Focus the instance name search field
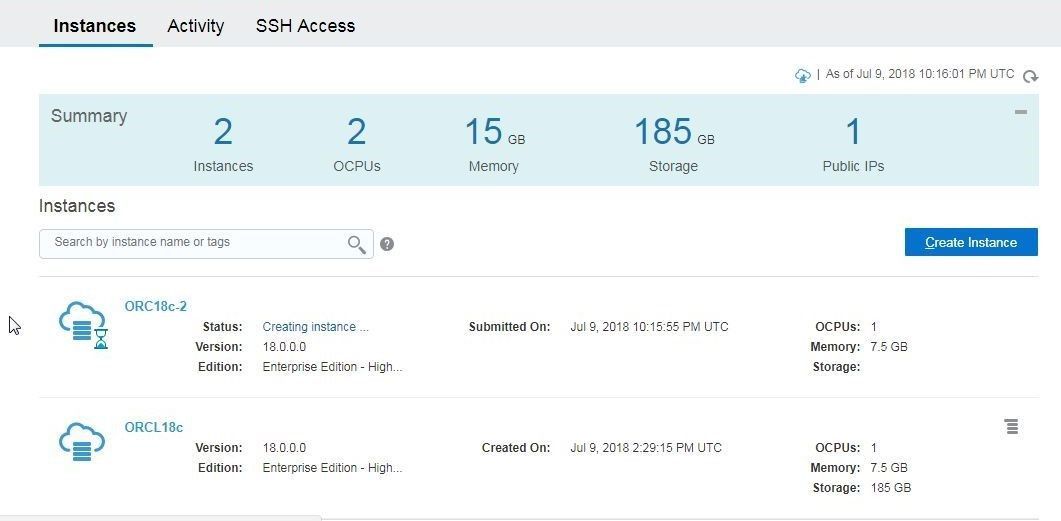1061x521 pixels. click(206, 244)
